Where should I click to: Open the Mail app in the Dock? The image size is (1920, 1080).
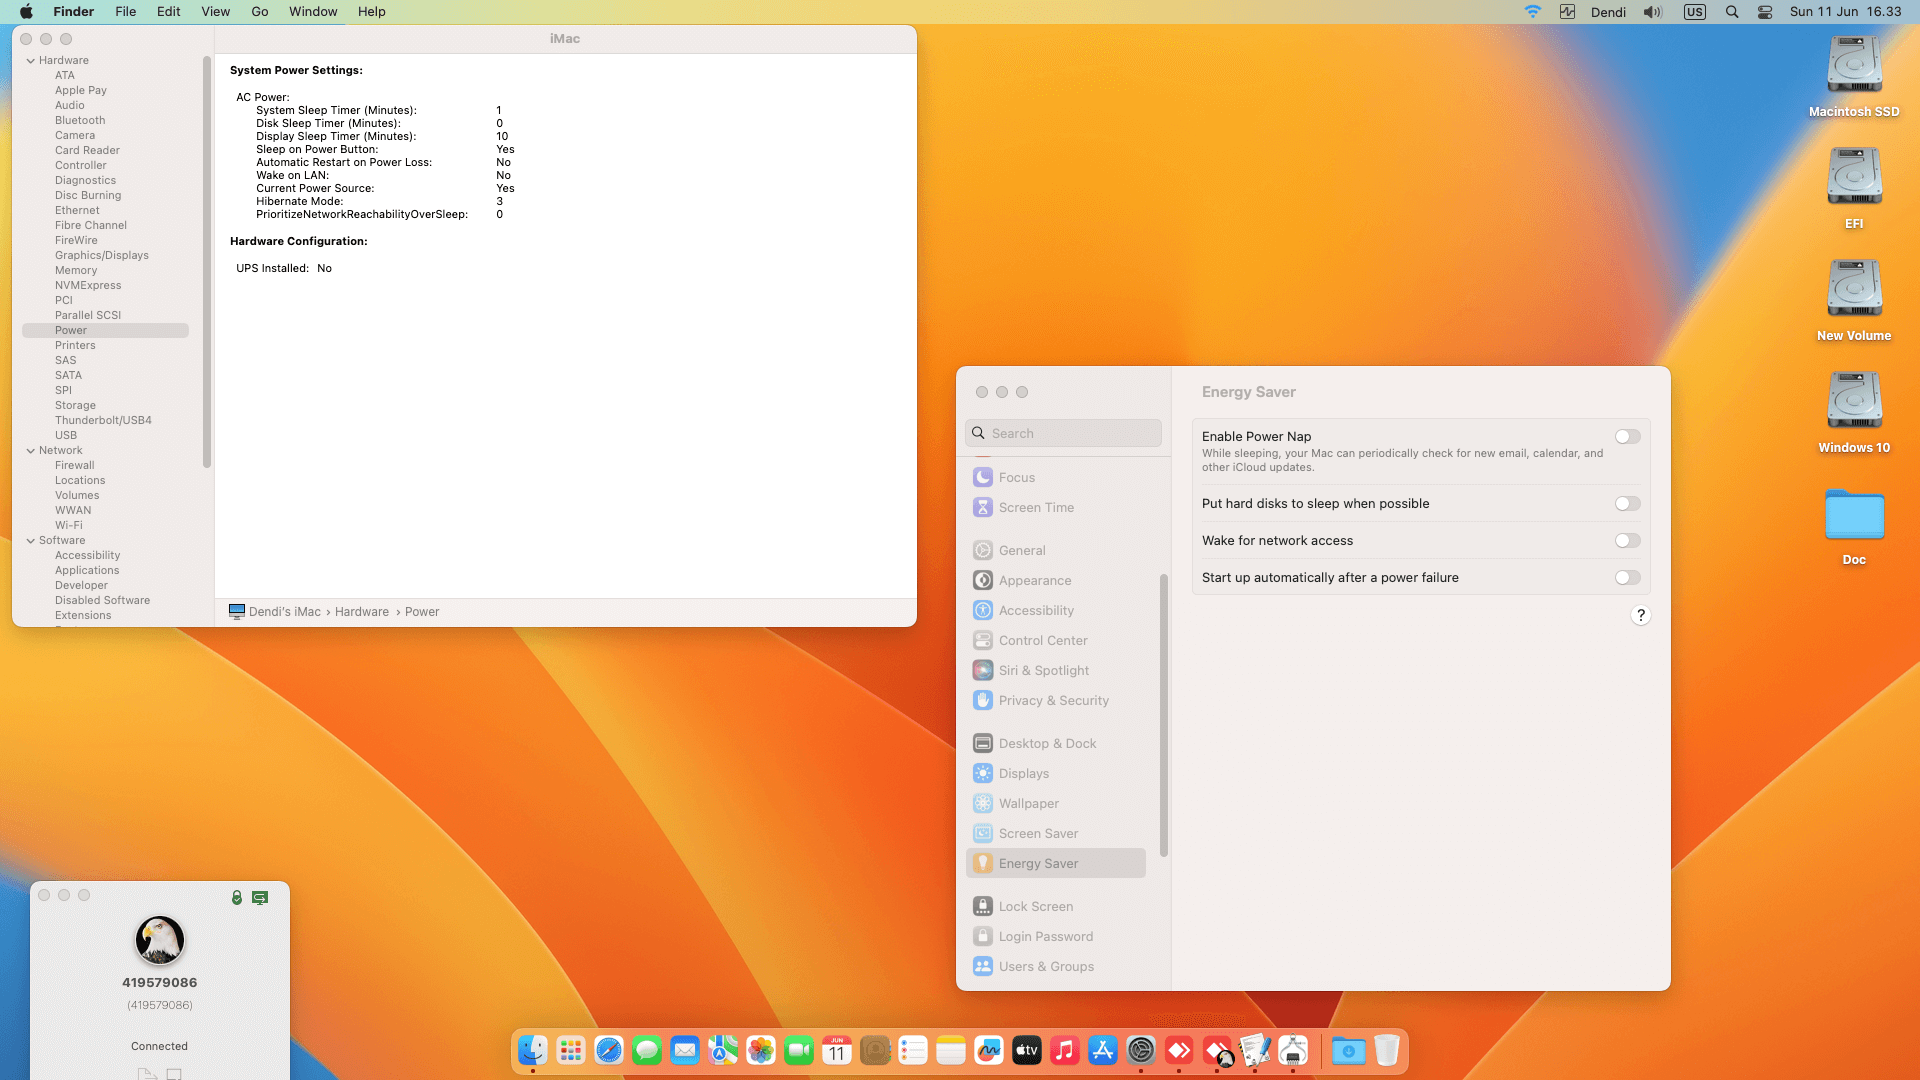click(685, 1050)
